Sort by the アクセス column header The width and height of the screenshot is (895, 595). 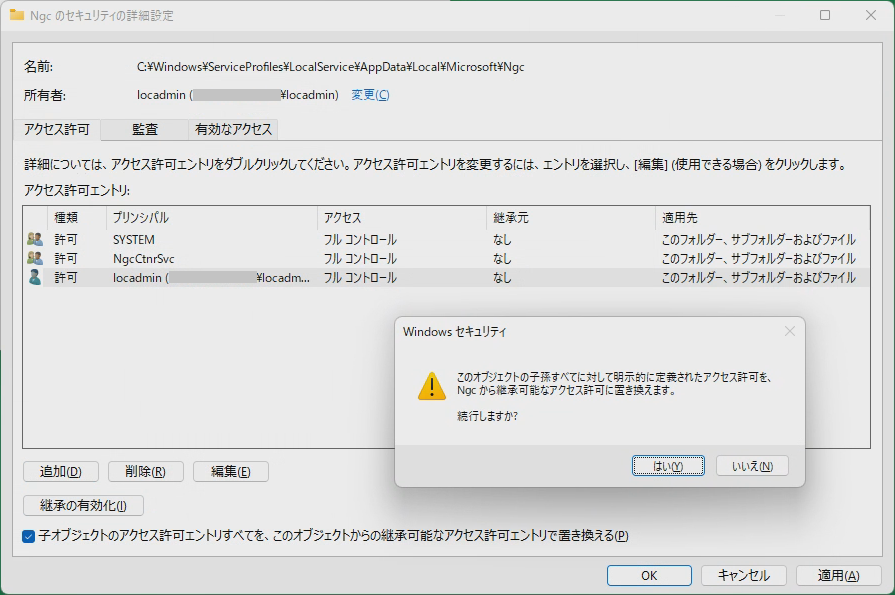tap(402, 218)
